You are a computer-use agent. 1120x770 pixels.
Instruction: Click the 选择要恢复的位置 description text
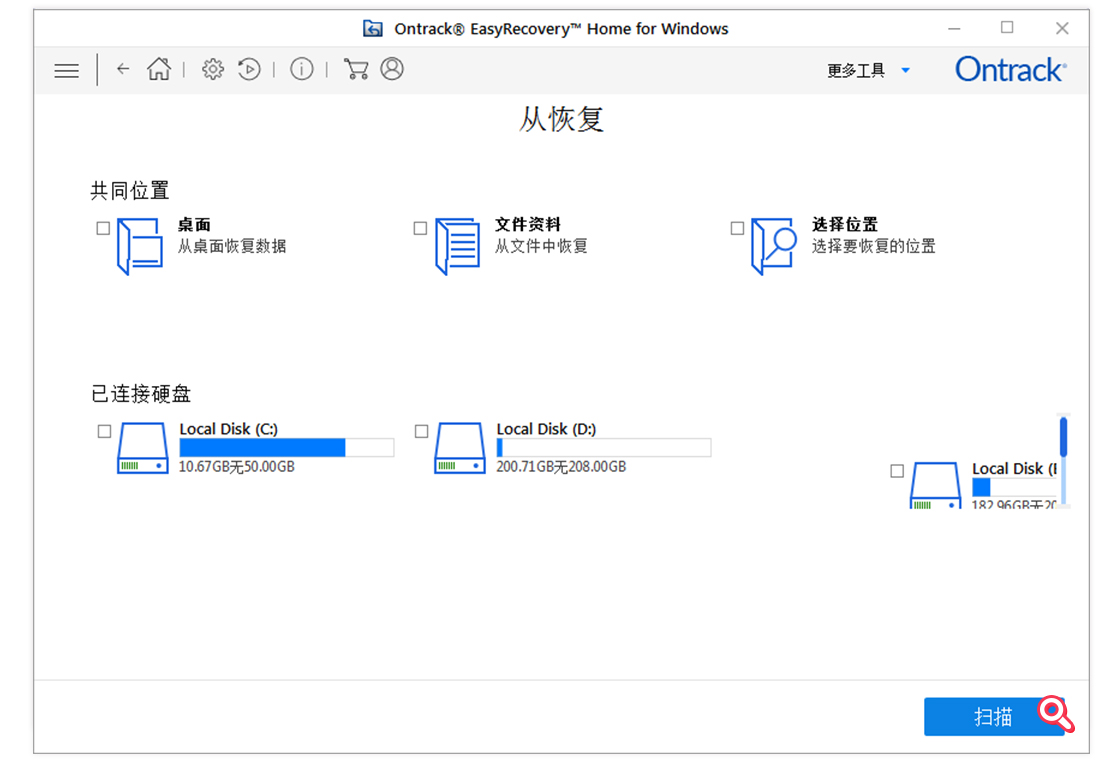(x=874, y=246)
